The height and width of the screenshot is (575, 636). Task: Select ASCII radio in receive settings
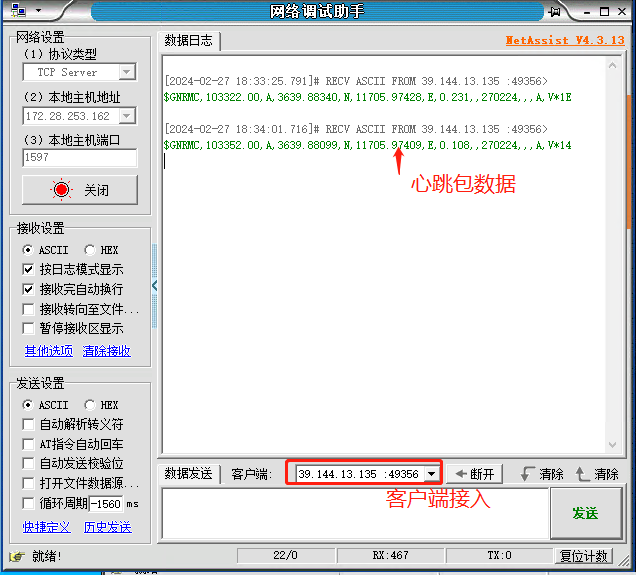coord(28,250)
